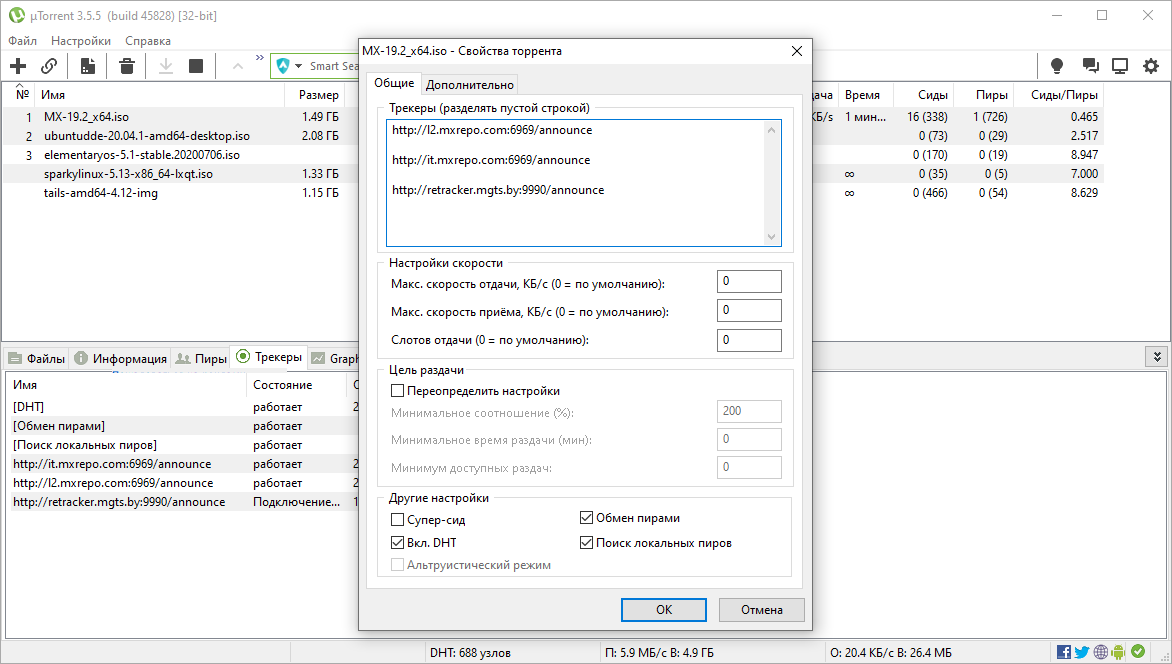Sort by Время column header
This screenshot has width=1172, height=664.
(865, 95)
